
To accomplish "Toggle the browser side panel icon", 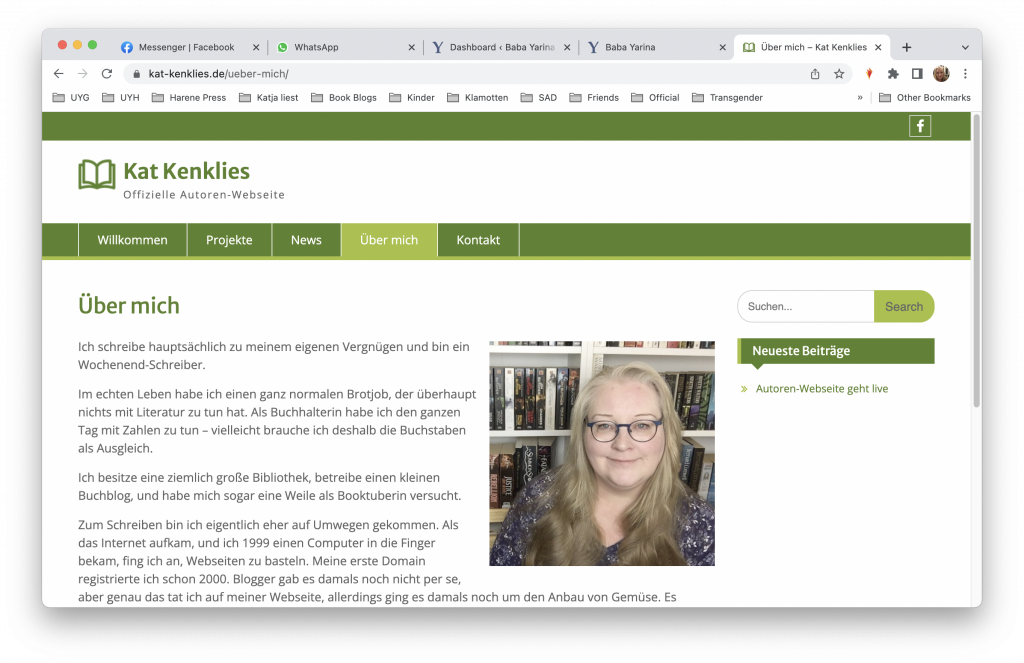I will pos(917,74).
